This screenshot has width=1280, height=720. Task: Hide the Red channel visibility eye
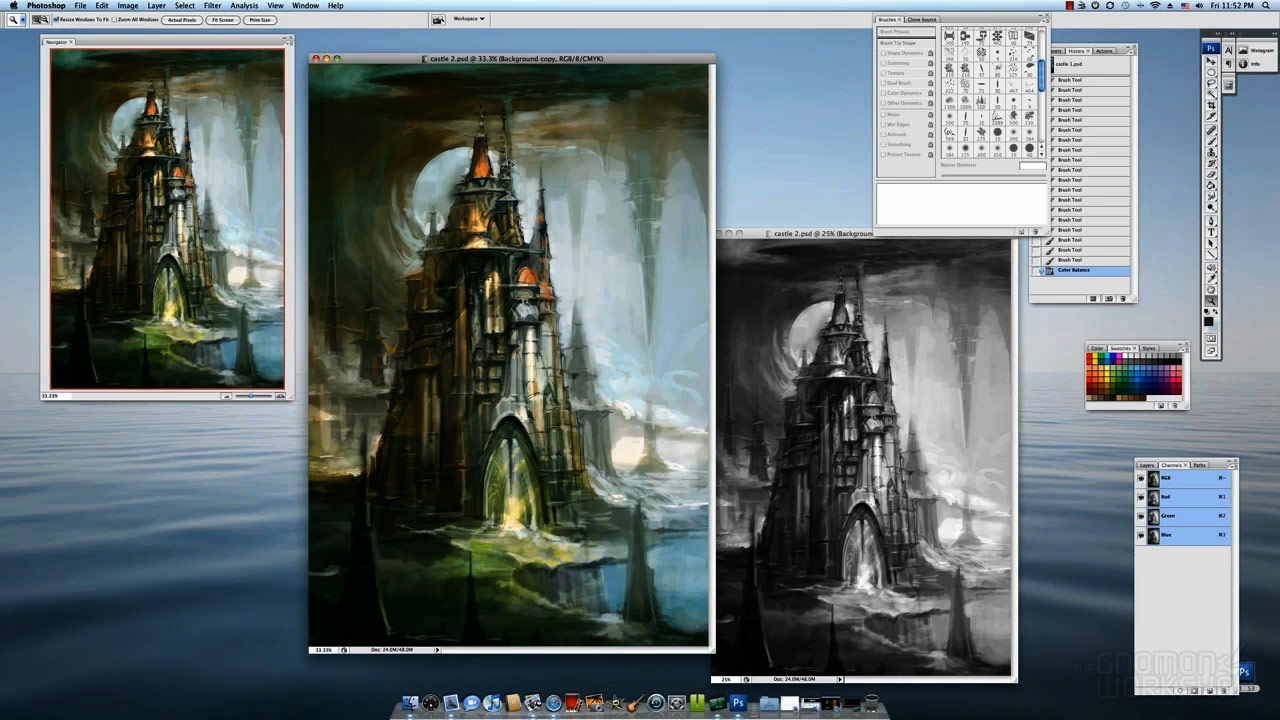1141,497
